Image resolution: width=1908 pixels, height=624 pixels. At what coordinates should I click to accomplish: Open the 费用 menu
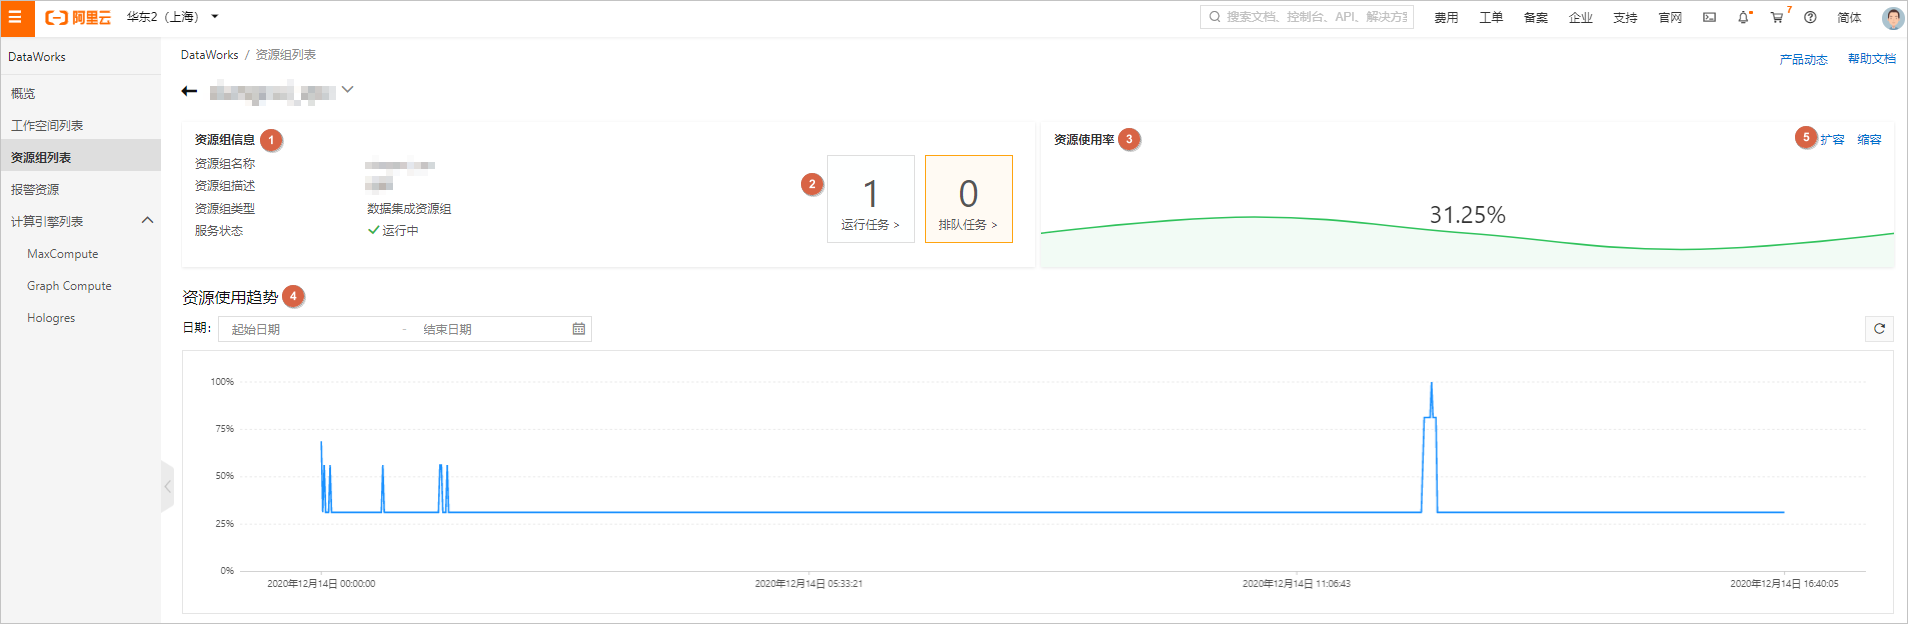[1446, 18]
